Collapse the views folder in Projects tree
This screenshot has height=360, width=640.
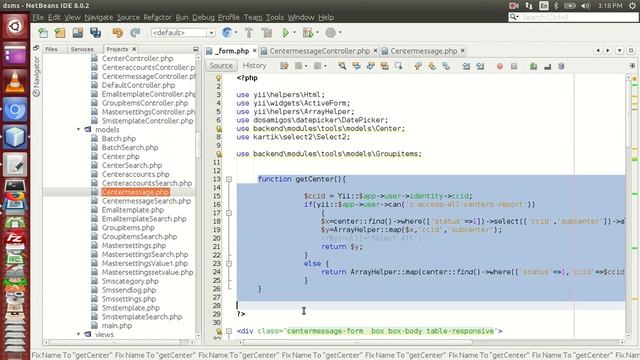tap(78, 334)
